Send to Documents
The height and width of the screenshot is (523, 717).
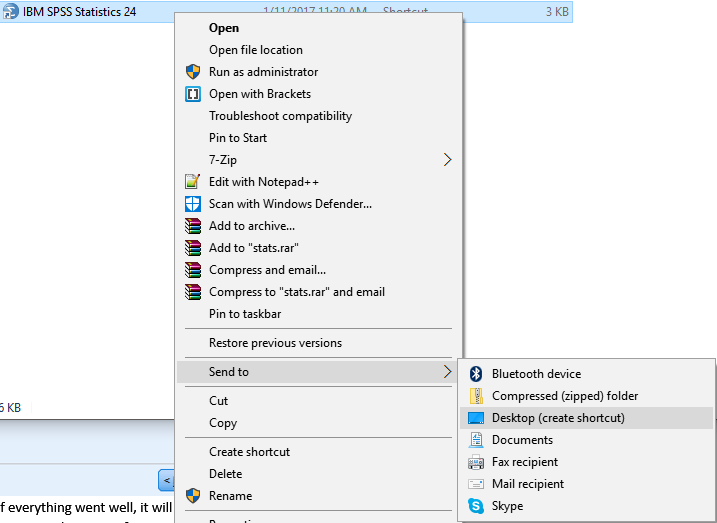coord(586,440)
